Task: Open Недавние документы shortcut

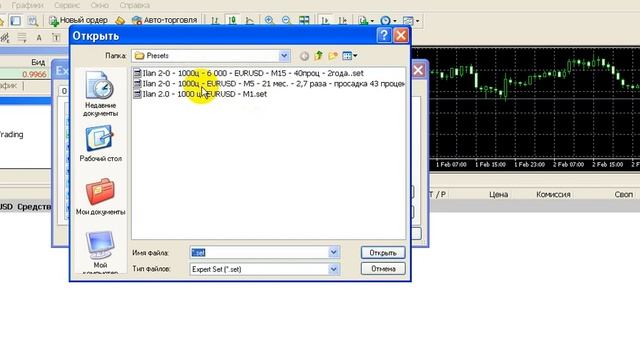Action: (100, 93)
